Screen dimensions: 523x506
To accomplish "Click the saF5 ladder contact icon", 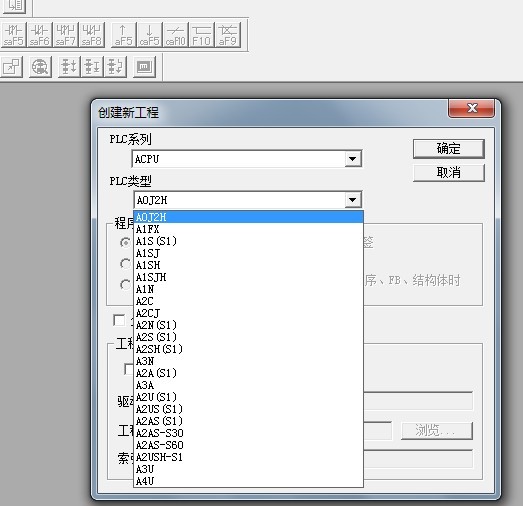I will point(14,35).
